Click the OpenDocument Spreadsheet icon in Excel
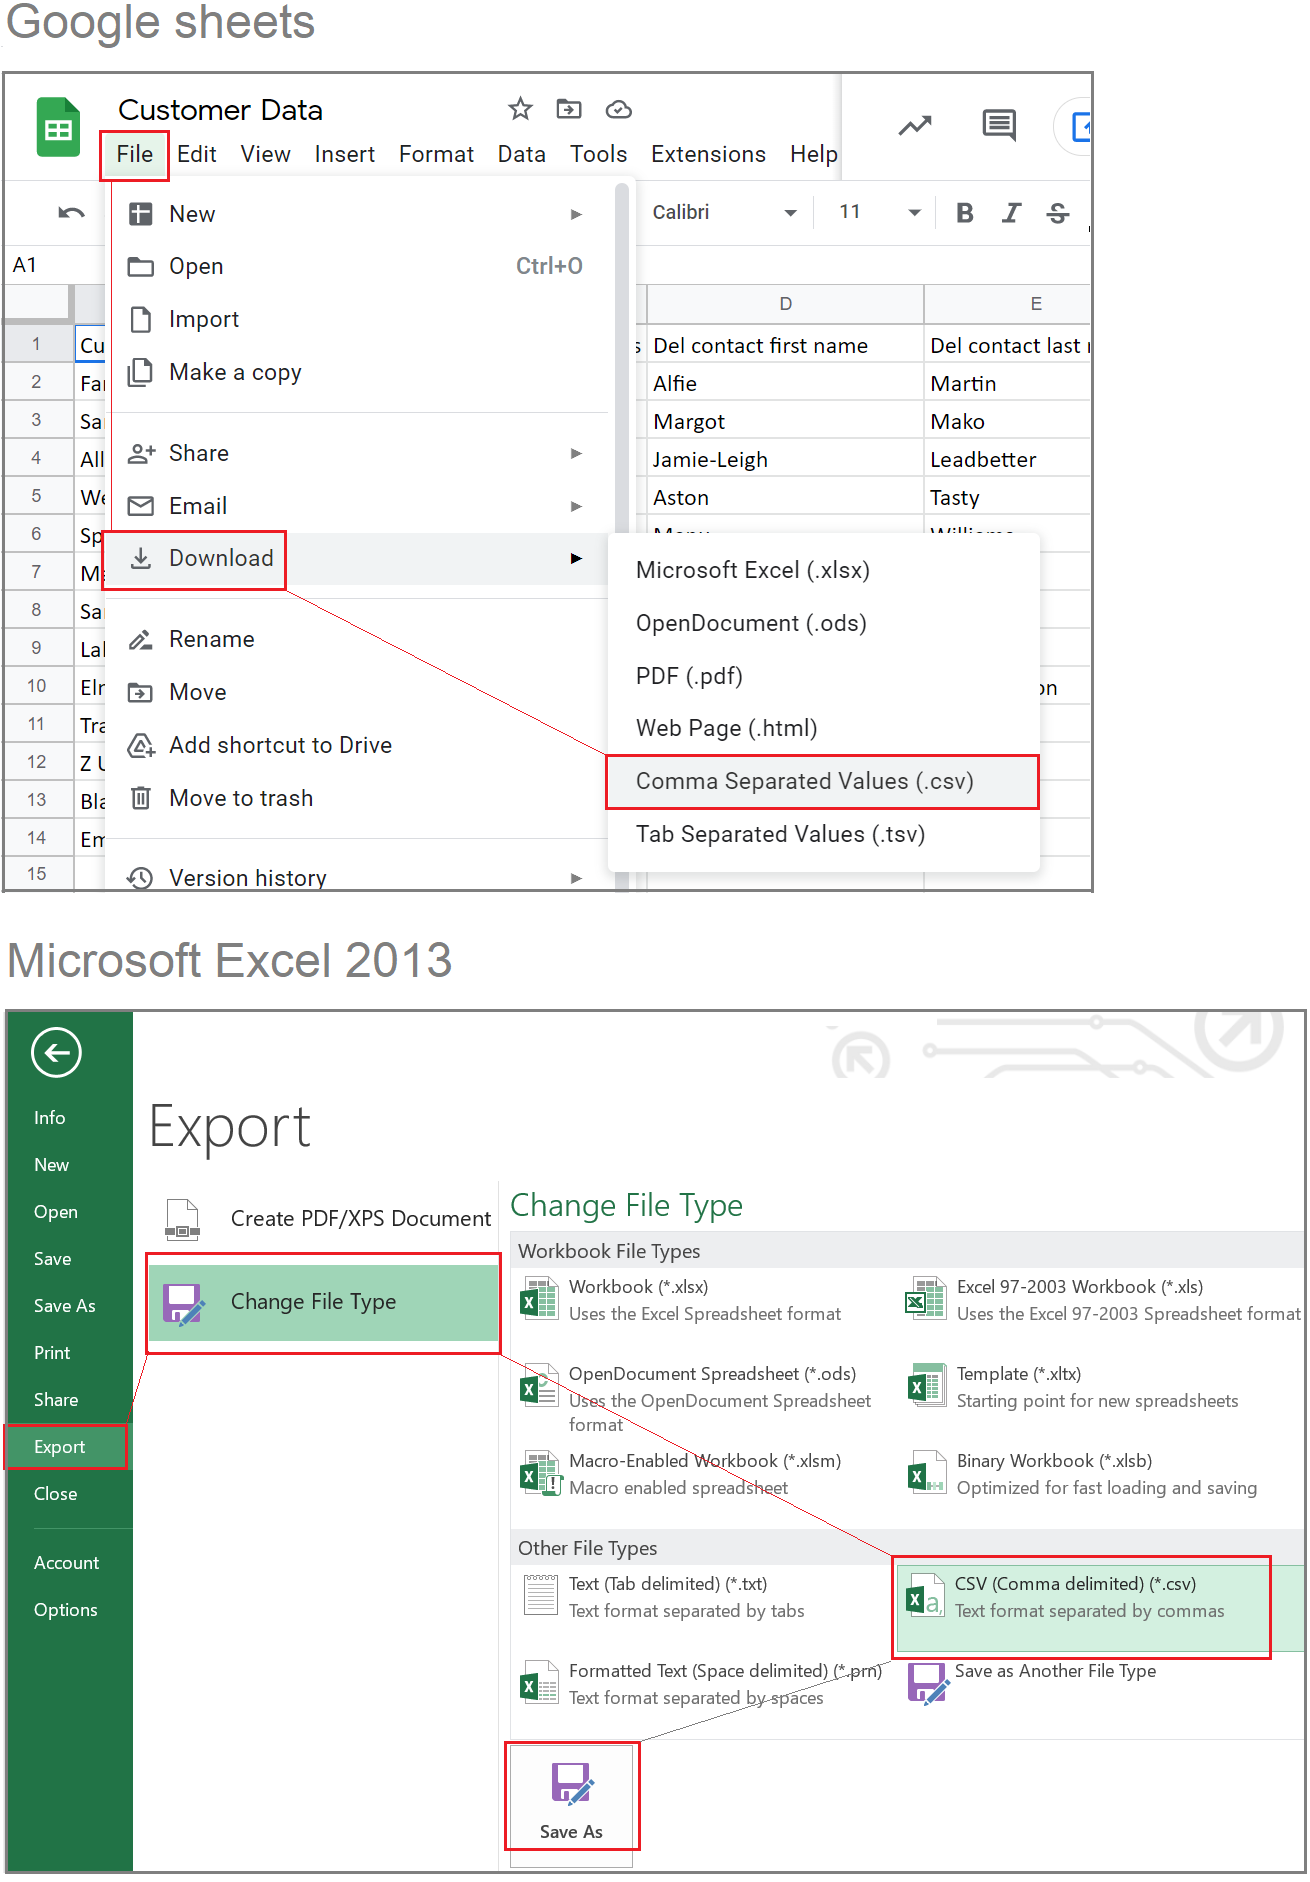This screenshot has height=1882, width=1310. [539, 1385]
